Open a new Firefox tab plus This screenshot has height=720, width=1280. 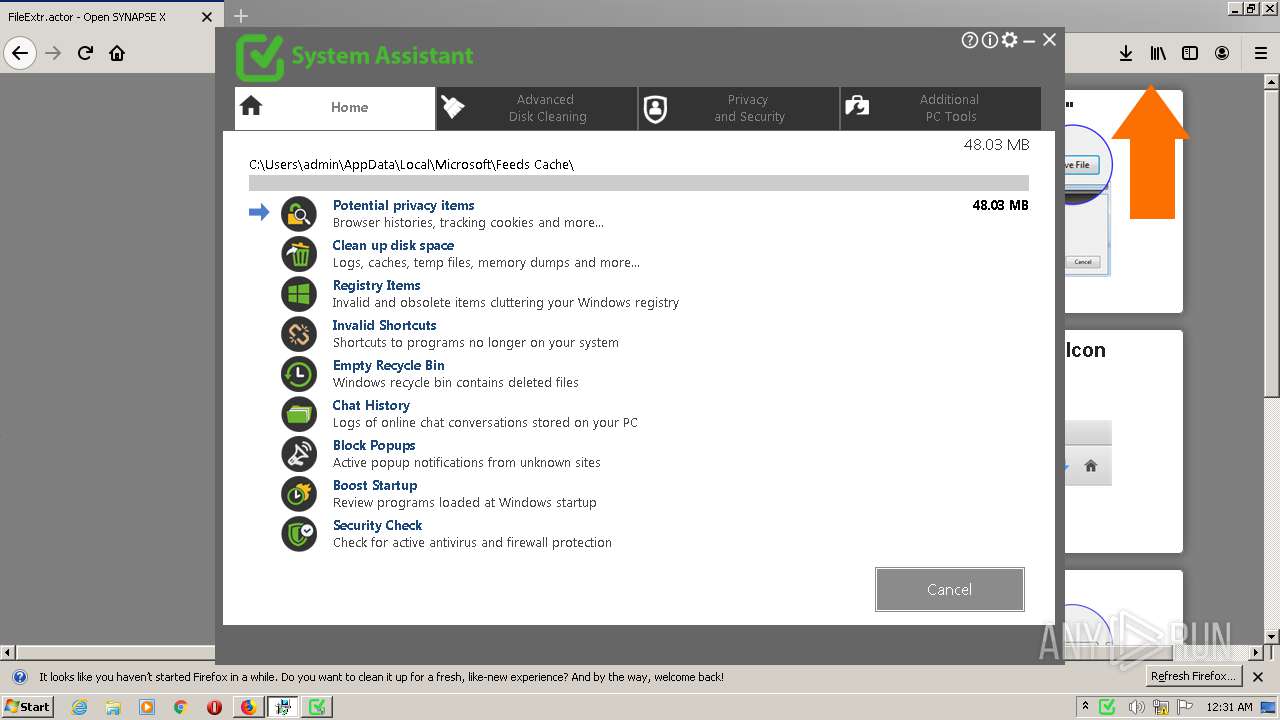[x=241, y=16]
